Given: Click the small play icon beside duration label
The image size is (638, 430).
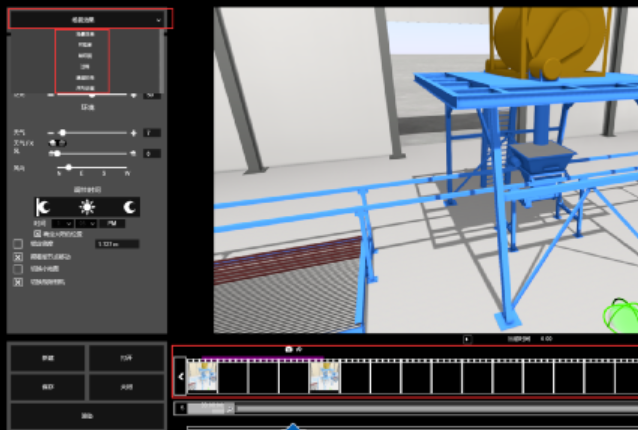Looking at the screenshot, I should click(x=467, y=339).
